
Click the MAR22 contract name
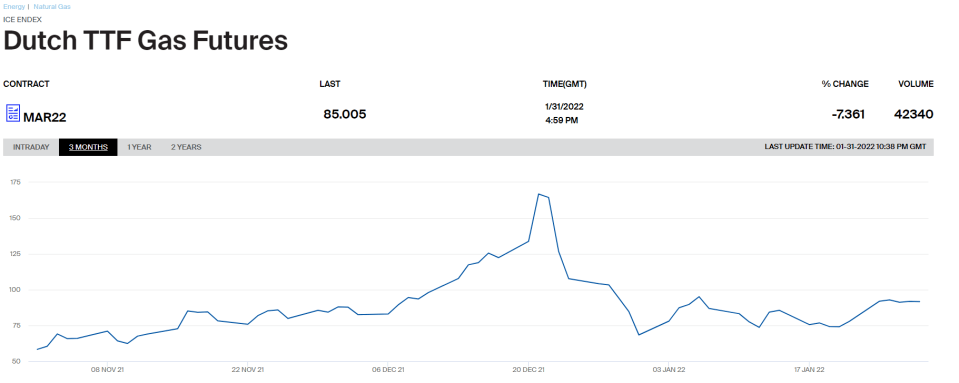click(45, 116)
